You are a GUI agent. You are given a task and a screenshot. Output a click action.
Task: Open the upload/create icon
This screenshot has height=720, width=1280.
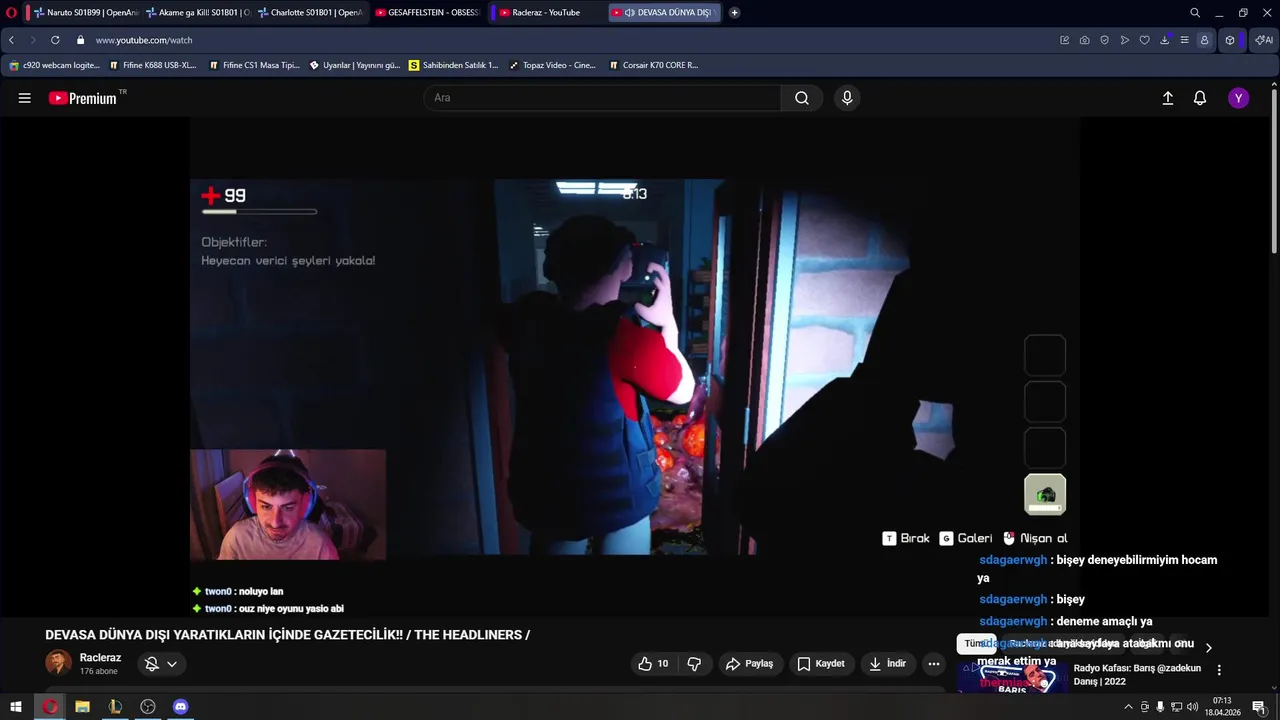tap(1167, 98)
